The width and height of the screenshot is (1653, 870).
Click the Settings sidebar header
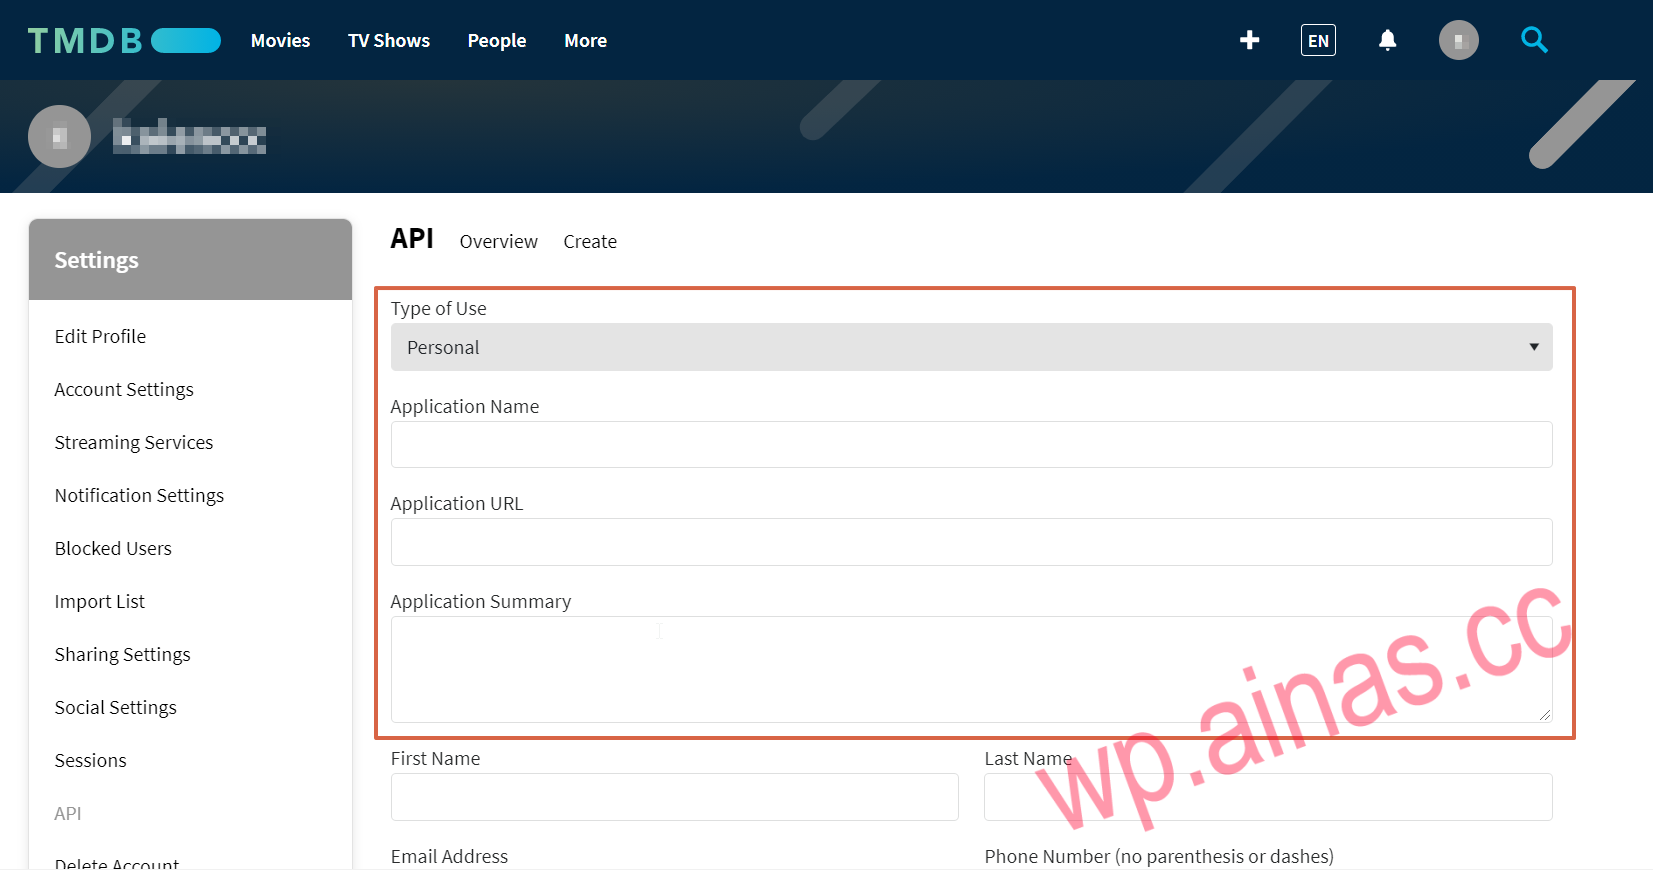(x=190, y=260)
